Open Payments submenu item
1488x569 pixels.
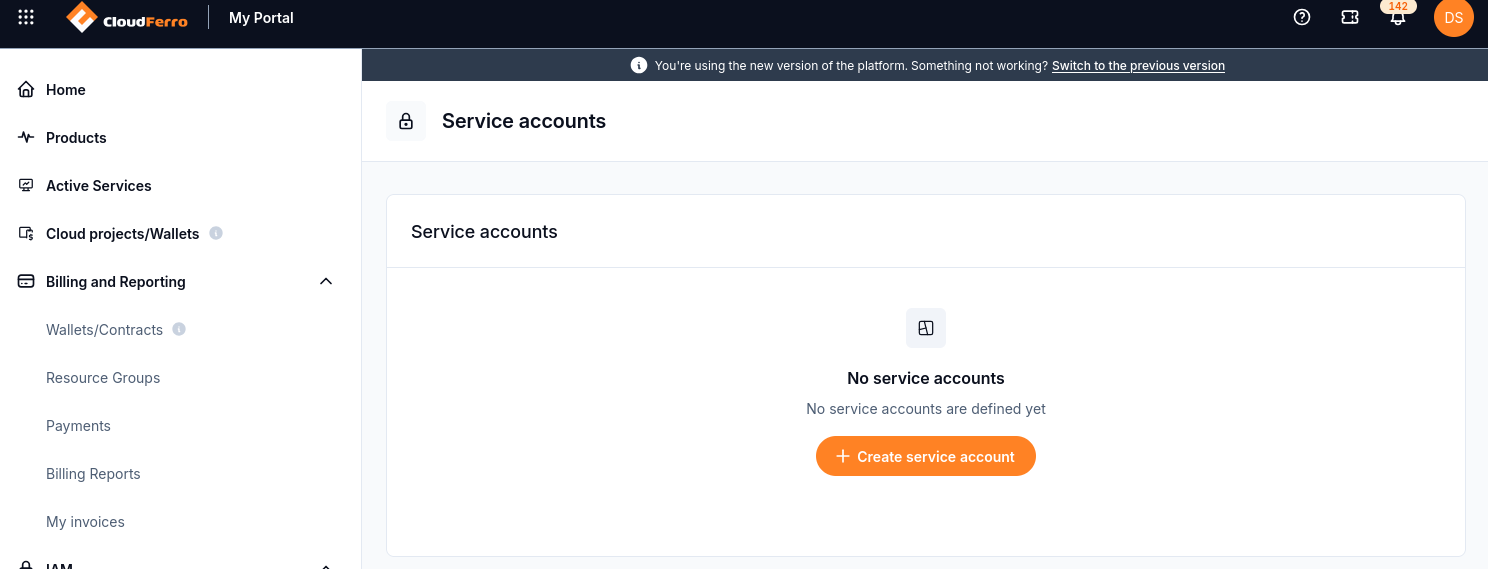pos(78,426)
